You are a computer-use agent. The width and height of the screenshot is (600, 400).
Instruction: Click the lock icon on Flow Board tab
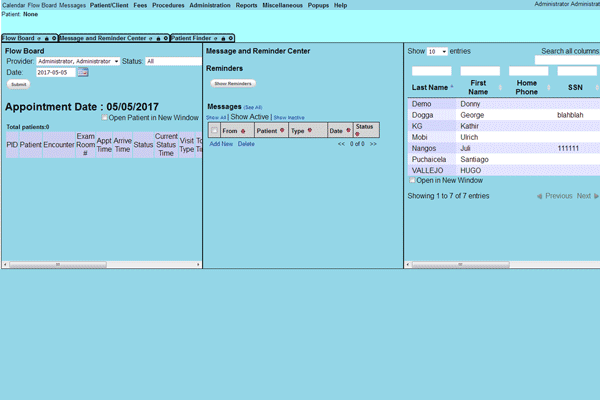[x=46, y=38]
